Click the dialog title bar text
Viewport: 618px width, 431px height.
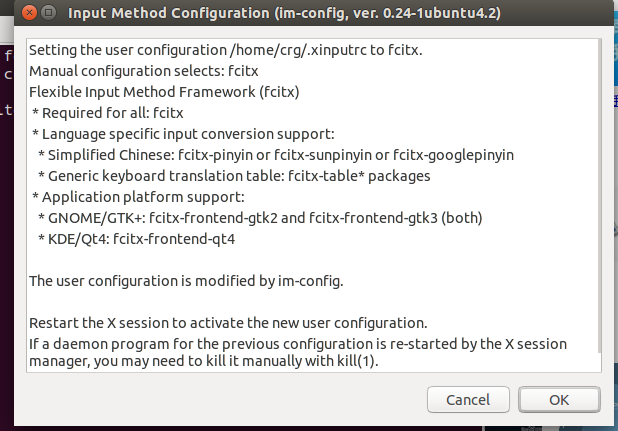click(x=284, y=13)
